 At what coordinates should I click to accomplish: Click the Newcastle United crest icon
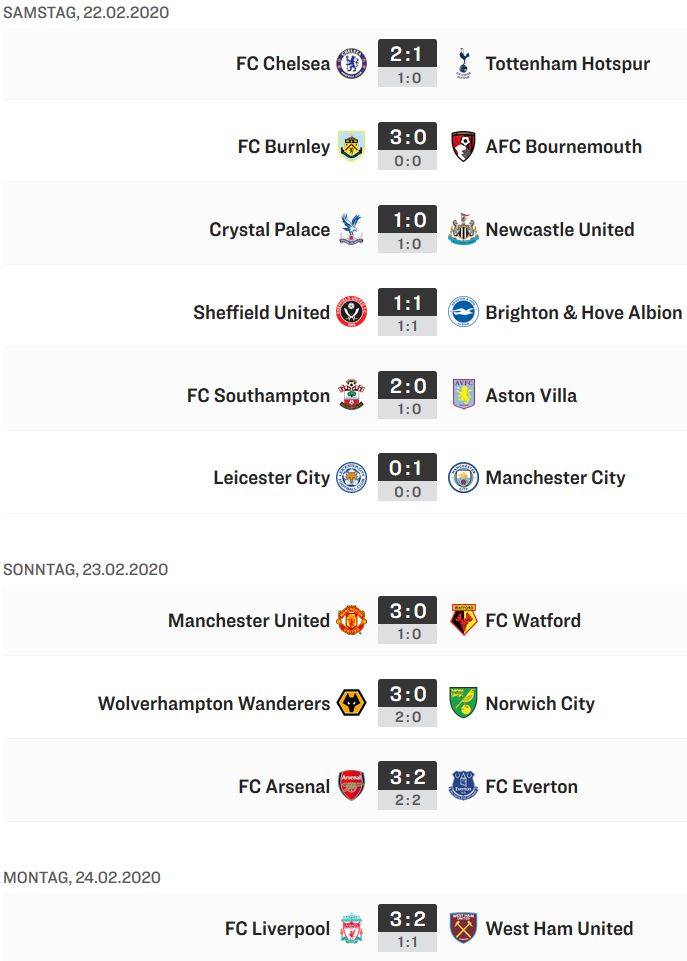pos(463,229)
